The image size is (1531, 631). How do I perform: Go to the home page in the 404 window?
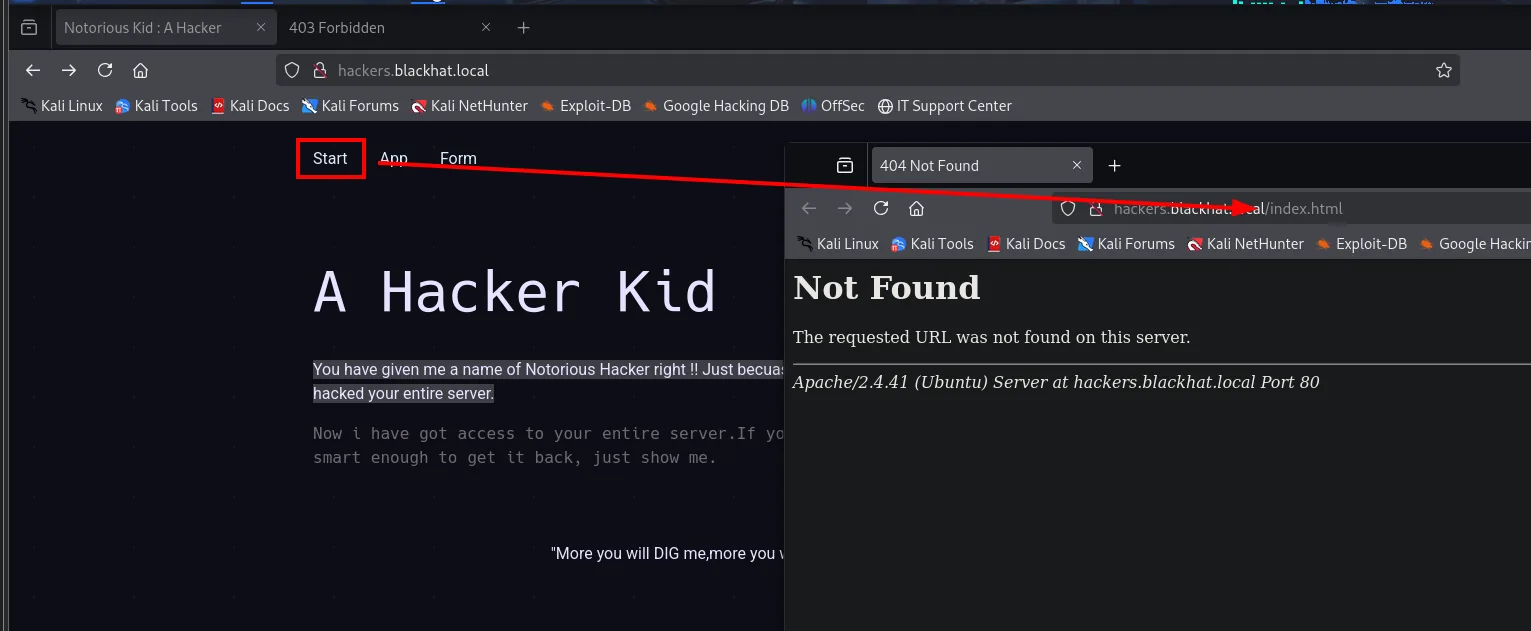click(916, 208)
